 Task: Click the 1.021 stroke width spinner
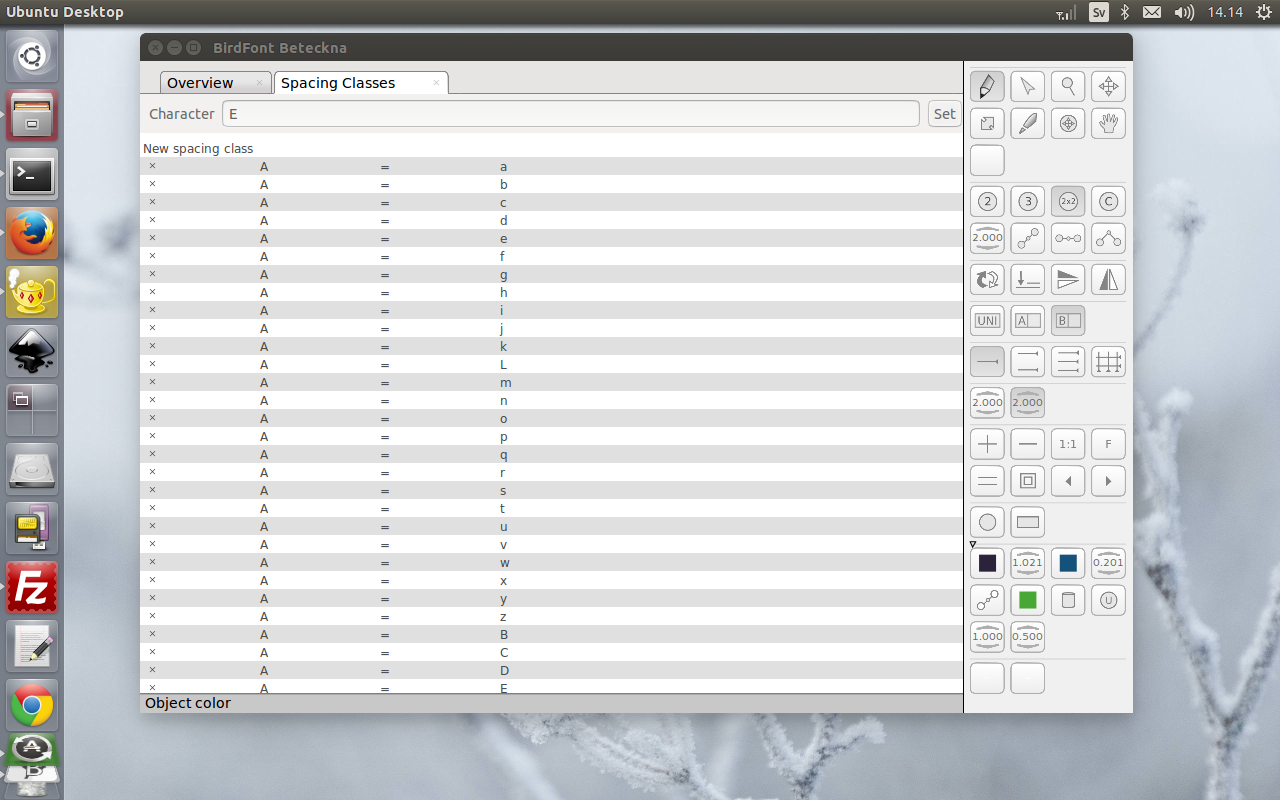click(1027, 564)
